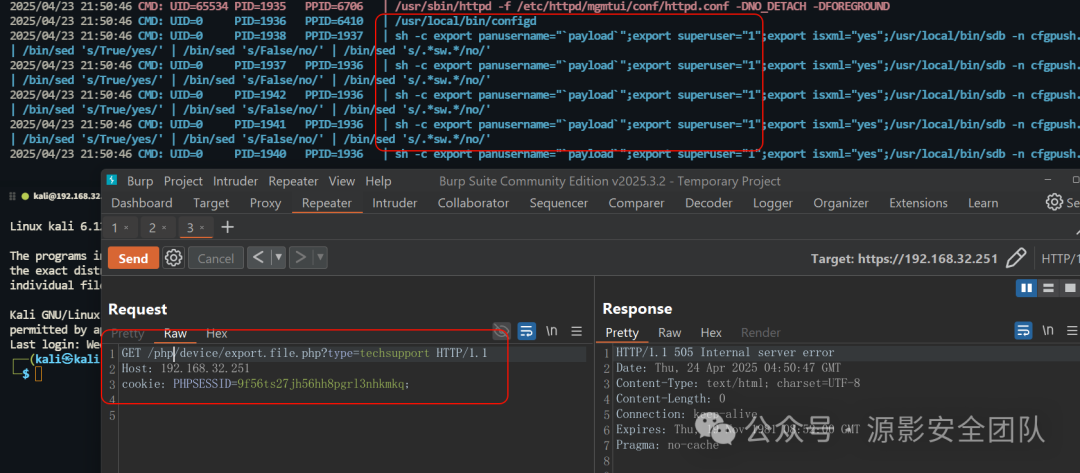
Task: Close Repeater tab 1
Action: pos(127,228)
